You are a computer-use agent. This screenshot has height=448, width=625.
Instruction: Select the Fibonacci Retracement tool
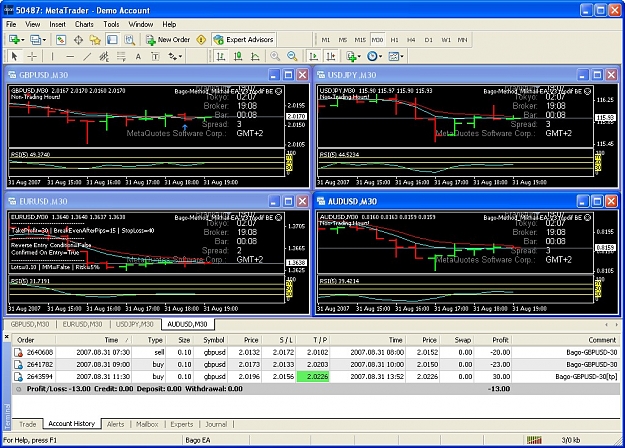coord(121,57)
